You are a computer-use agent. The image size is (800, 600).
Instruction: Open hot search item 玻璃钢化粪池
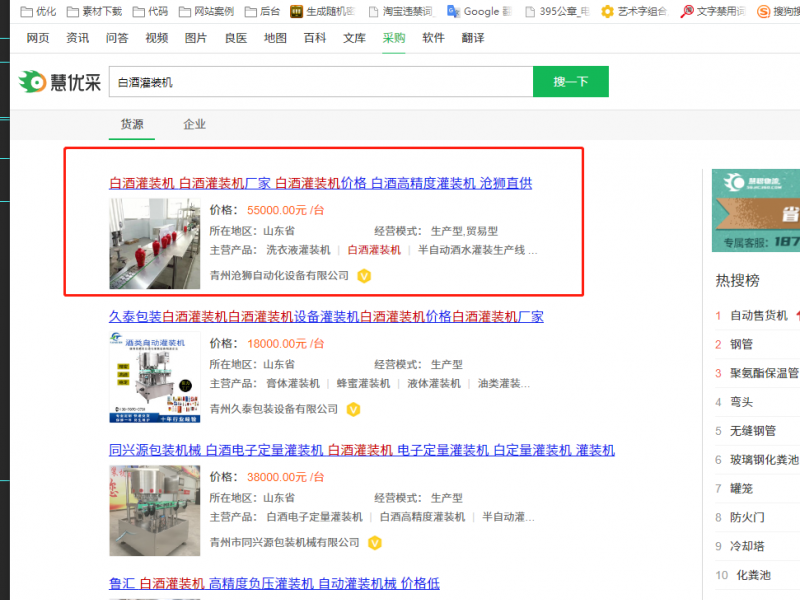764,460
